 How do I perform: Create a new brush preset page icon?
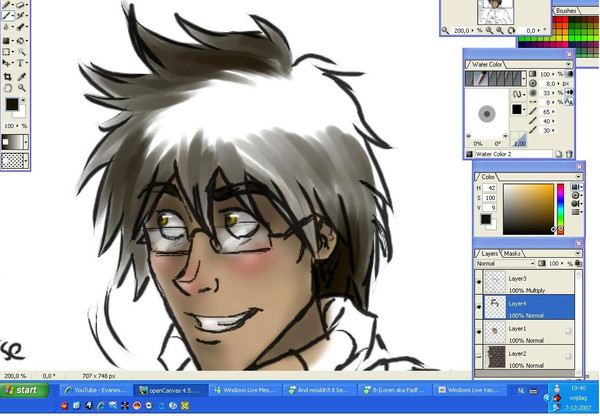click(x=559, y=154)
